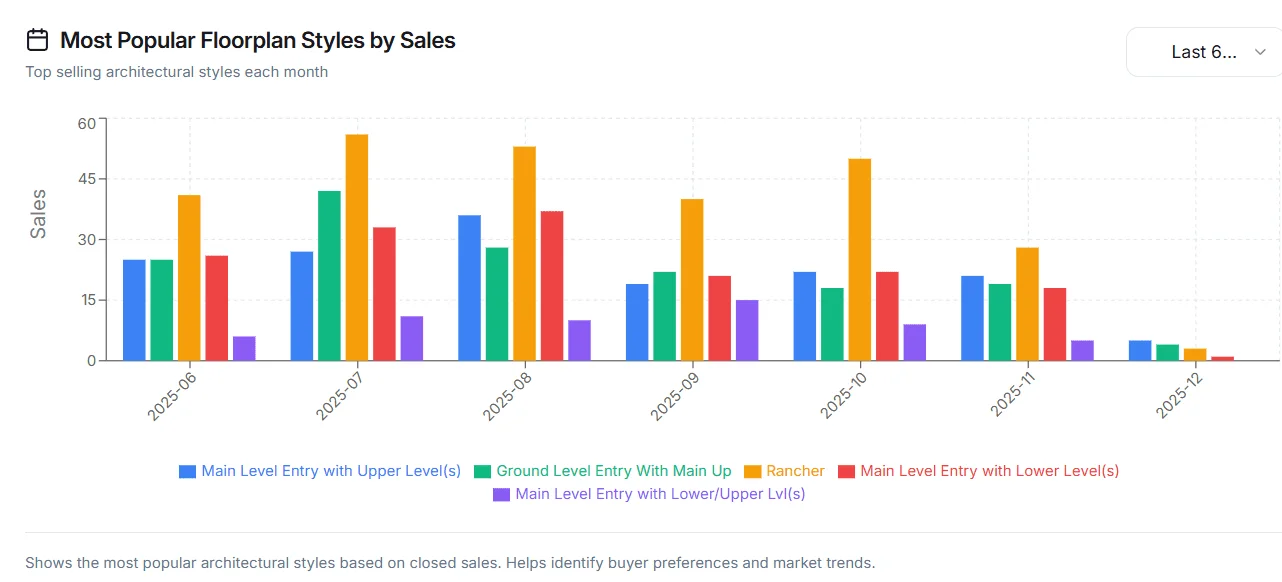Image resolution: width=1282 pixels, height=582 pixels.
Task: Toggle the Rancher legend series
Action: coord(783,471)
